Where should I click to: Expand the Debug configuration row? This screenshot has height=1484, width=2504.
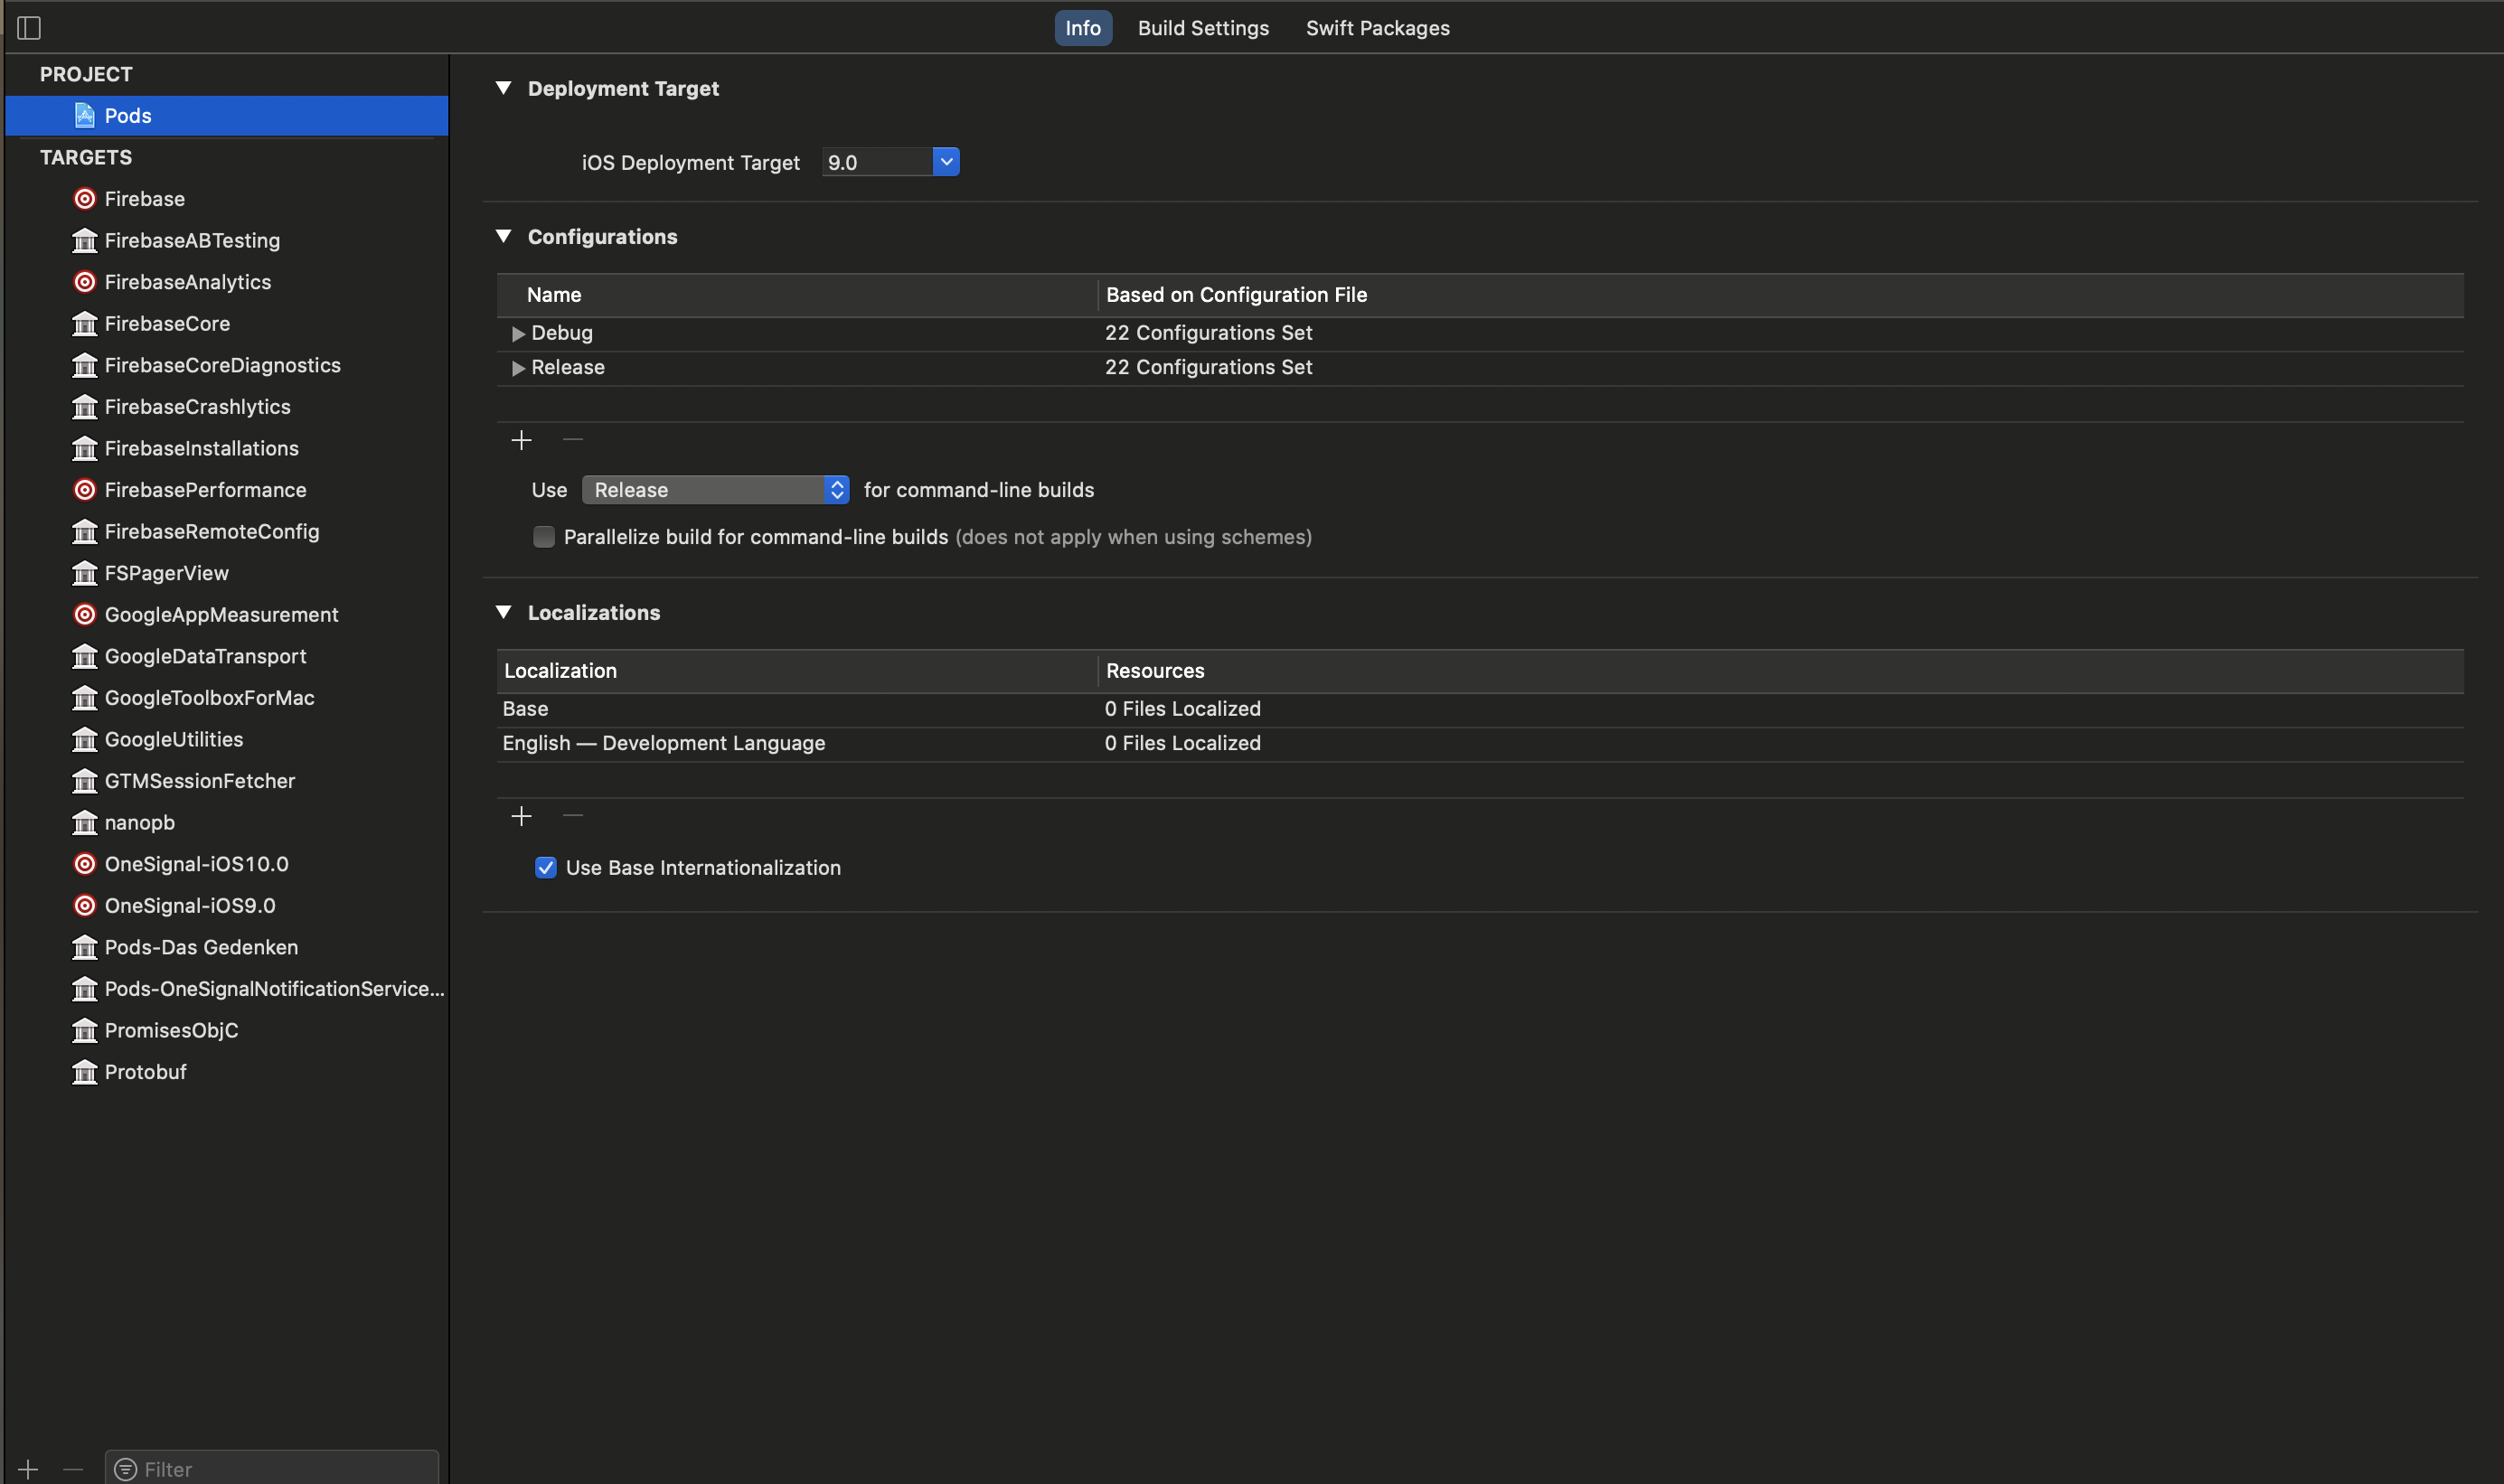tap(518, 334)
